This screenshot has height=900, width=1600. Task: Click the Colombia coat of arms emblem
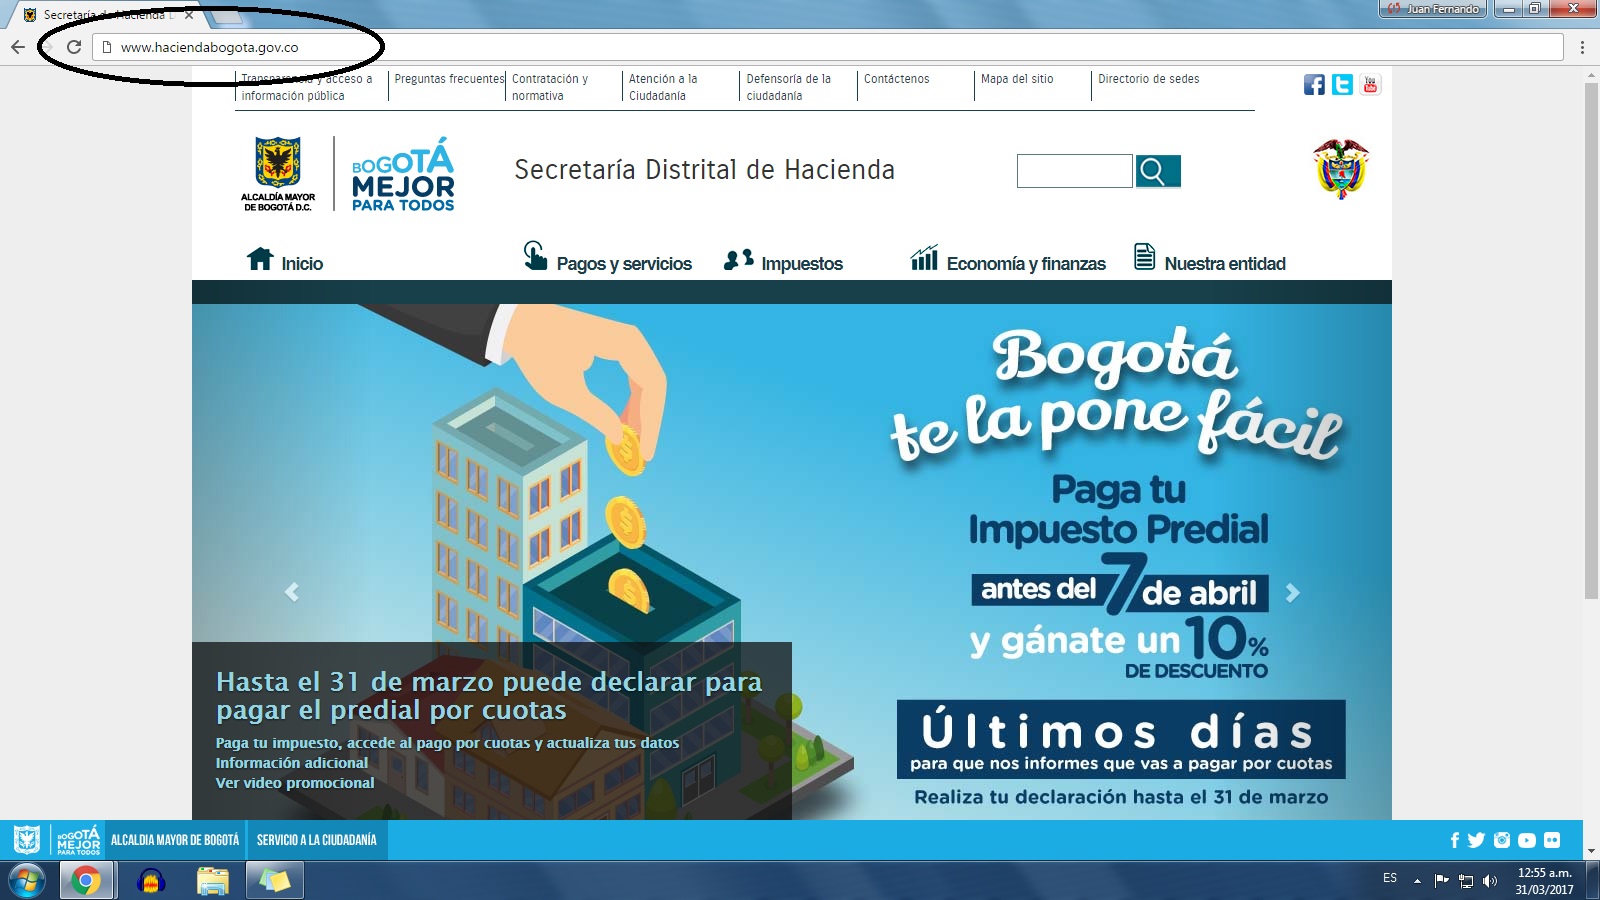(1341, 168)
